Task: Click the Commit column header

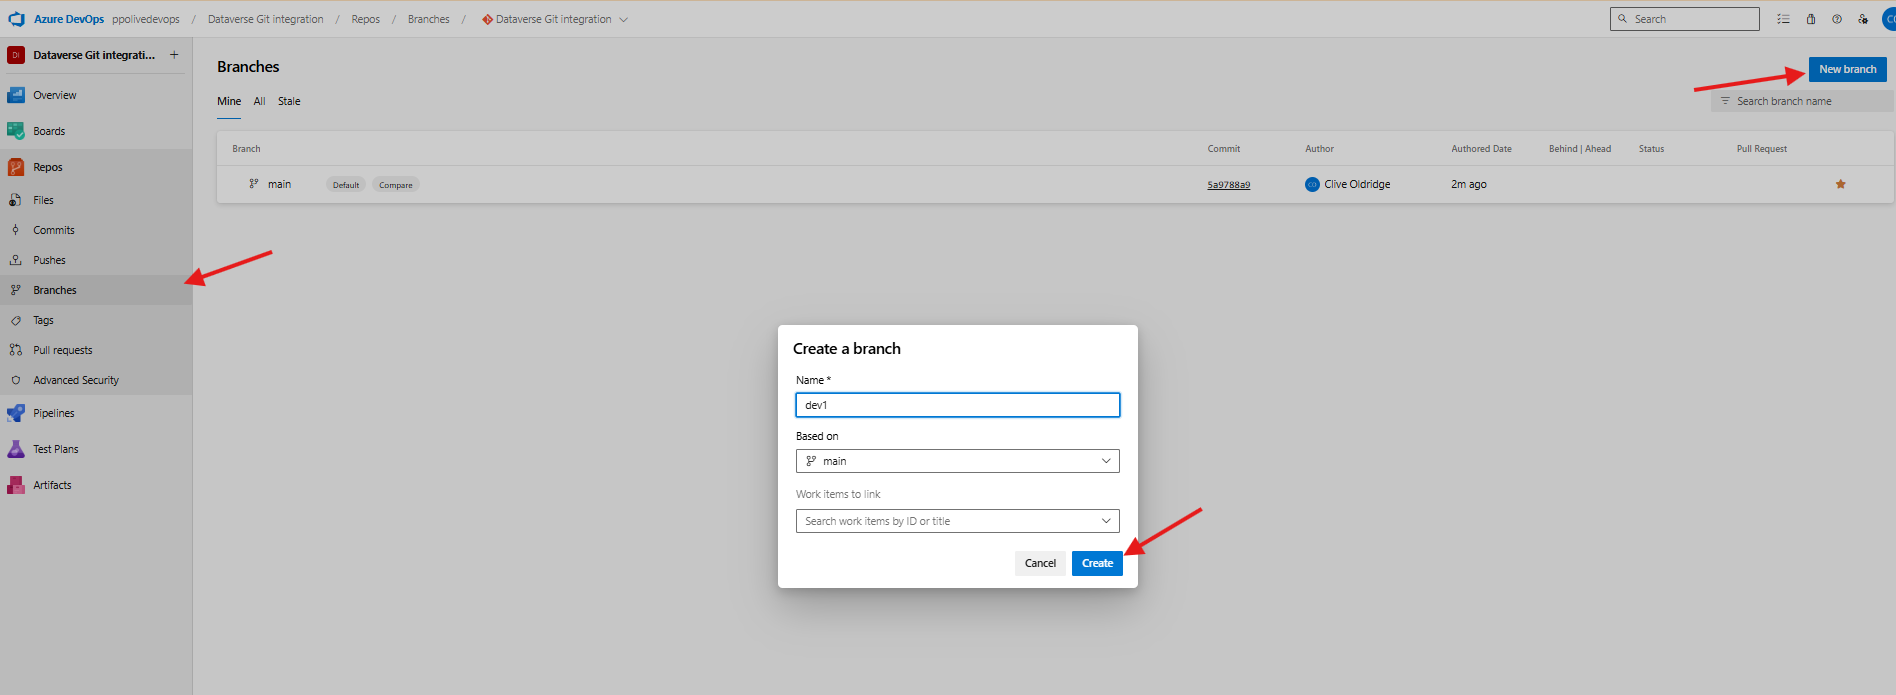Action: pos(1223,149)
